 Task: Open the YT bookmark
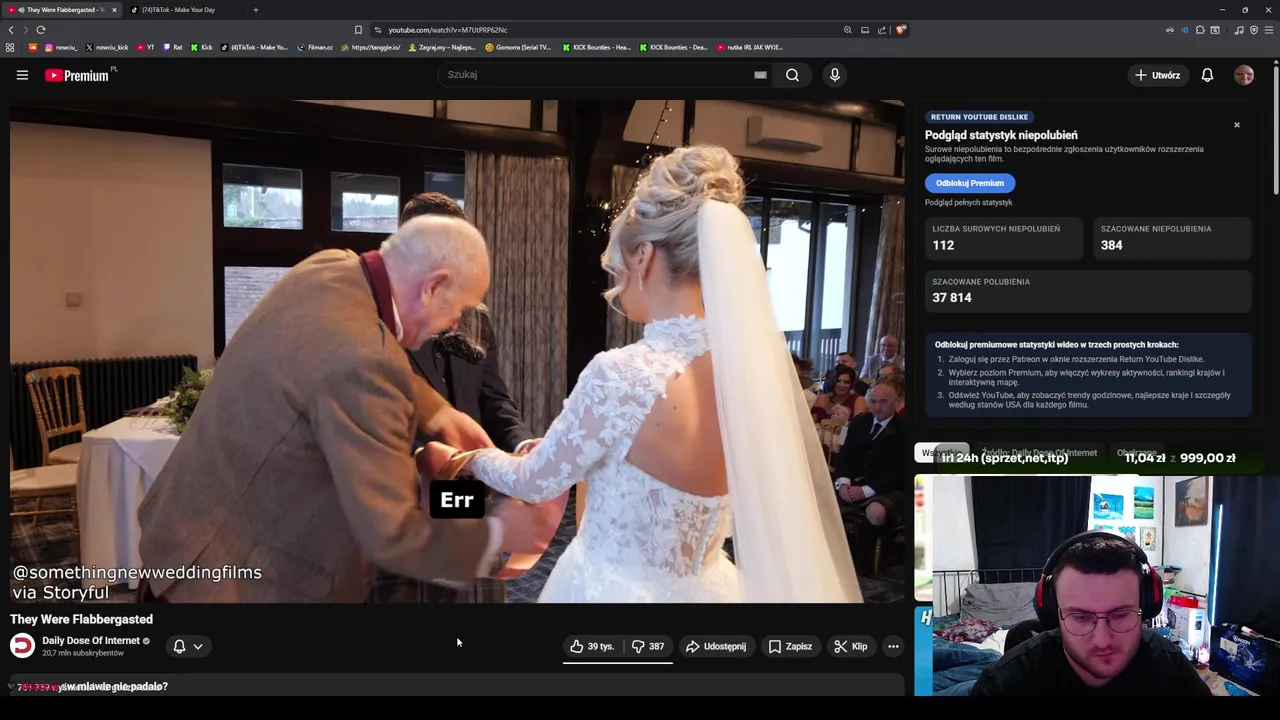coord(146,47)
